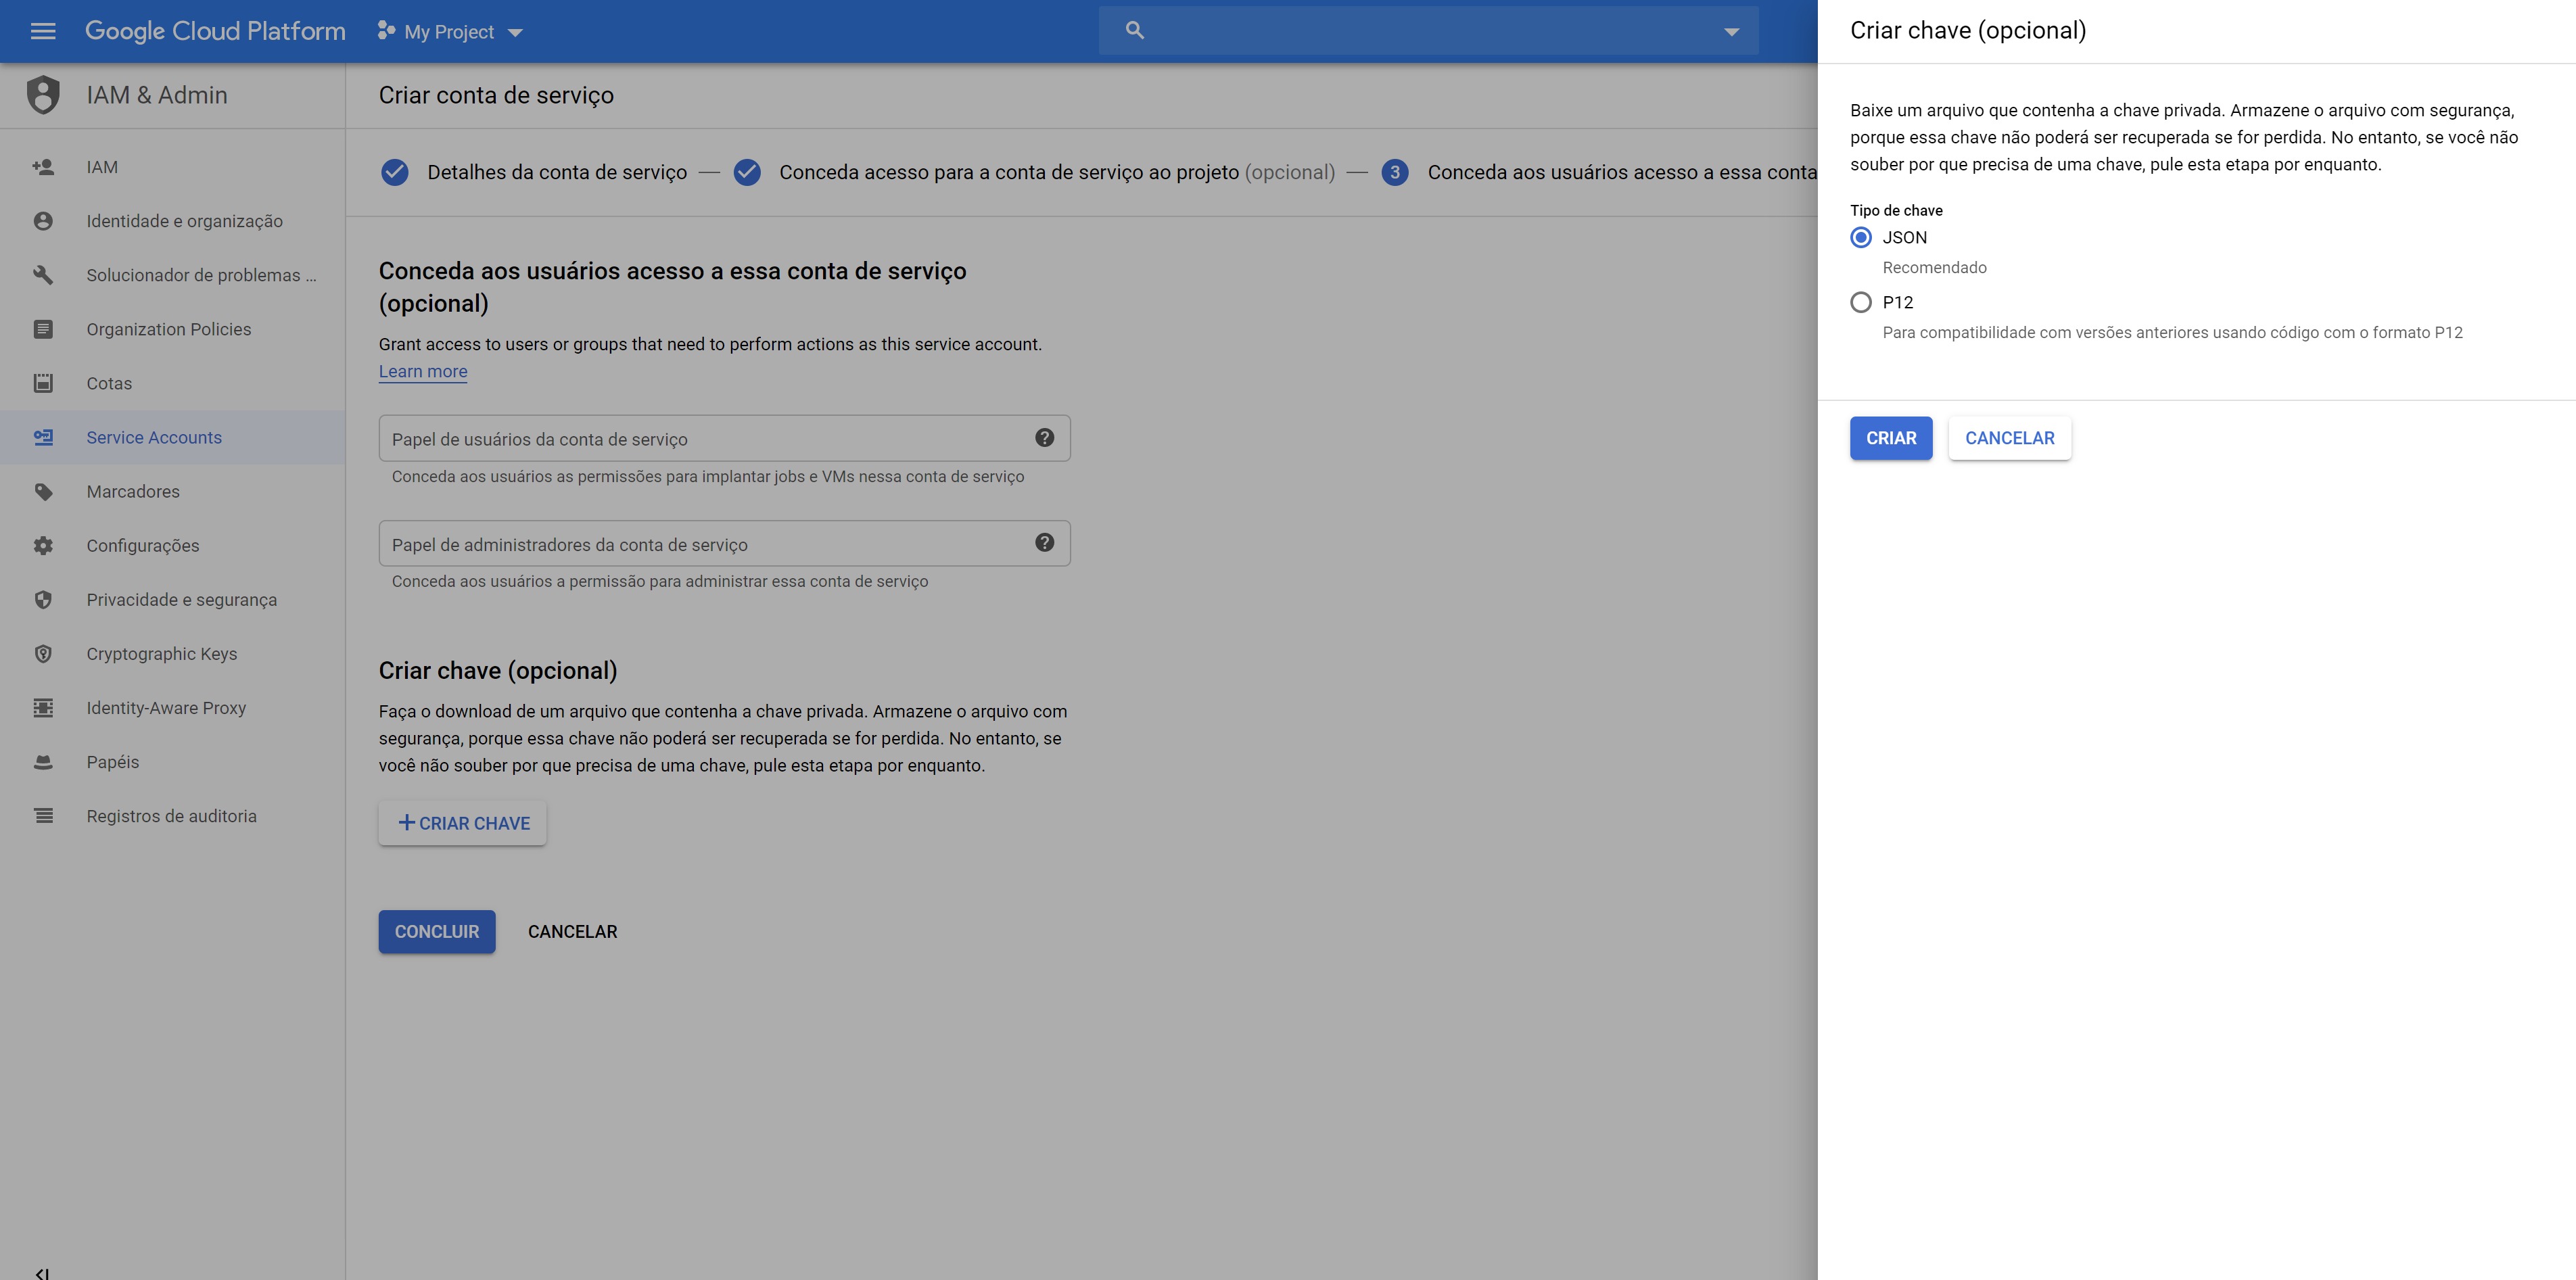The image size is (2576, 1280).
Task: Select the JSON key type
Action: point(1861,237)
